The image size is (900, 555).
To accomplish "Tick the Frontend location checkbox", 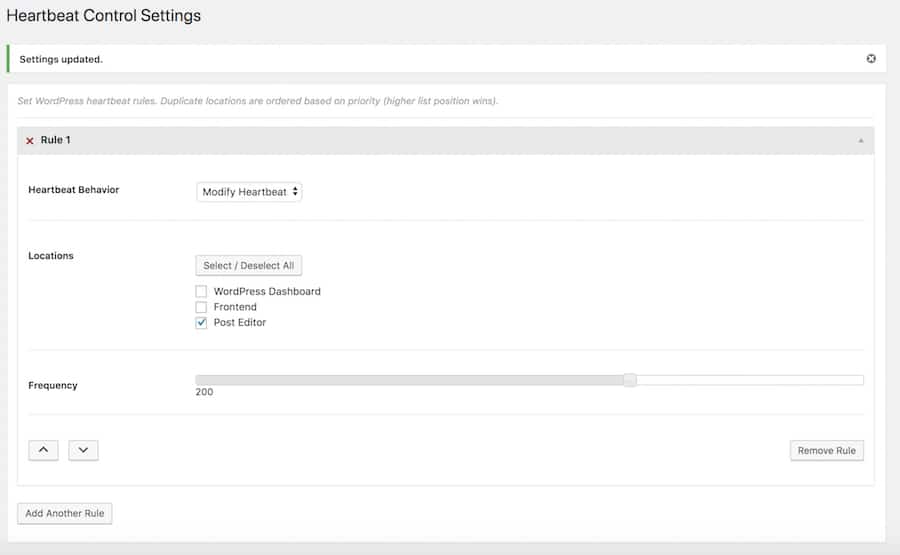I will point(201,307).
